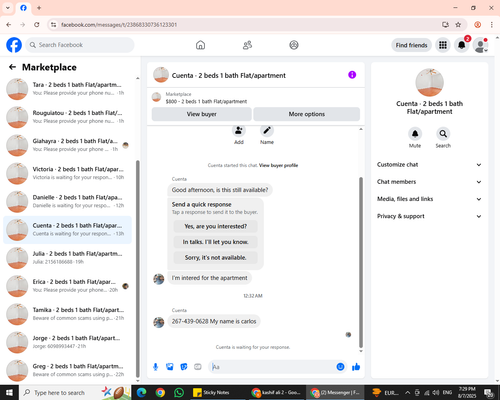Open Rouguiatou conversation in the list

pos(67,117)
